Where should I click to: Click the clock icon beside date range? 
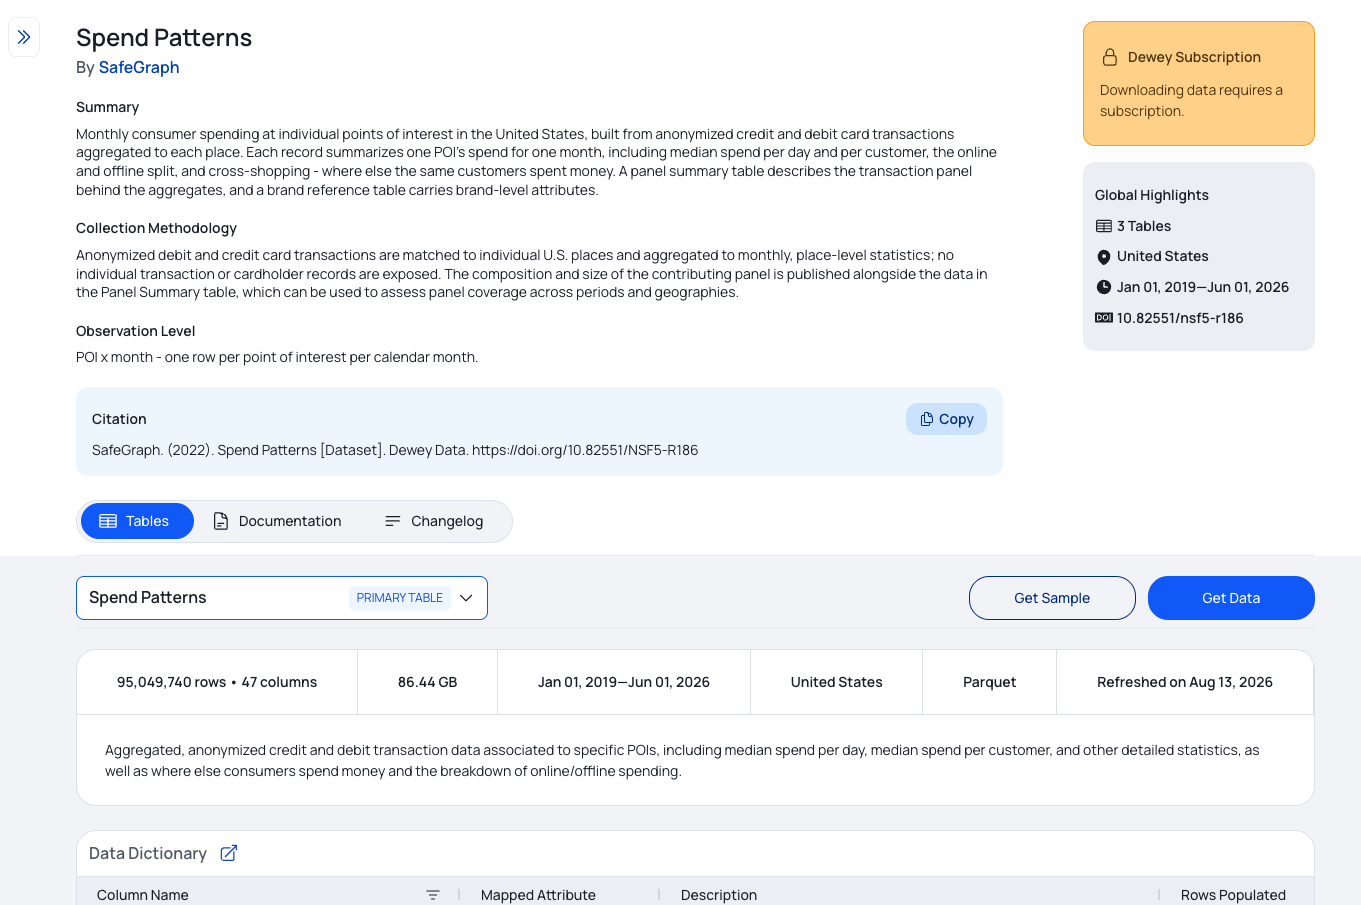[x=1104, y=287]
